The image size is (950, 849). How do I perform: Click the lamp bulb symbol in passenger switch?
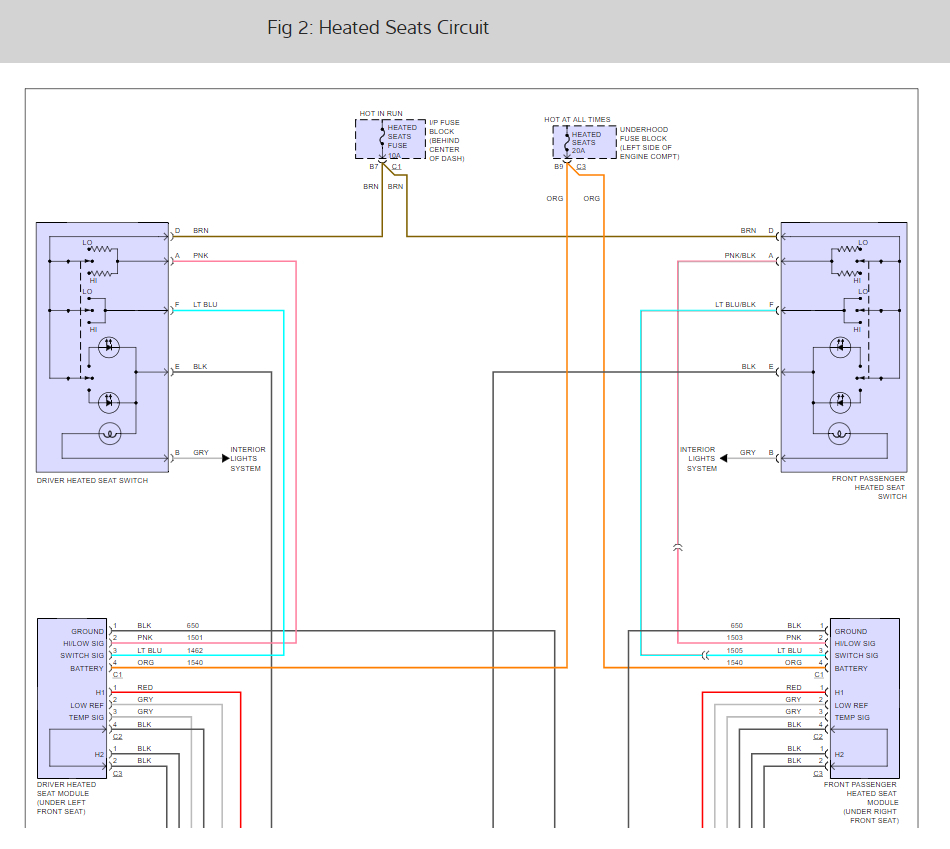click(x=840, y=433)
